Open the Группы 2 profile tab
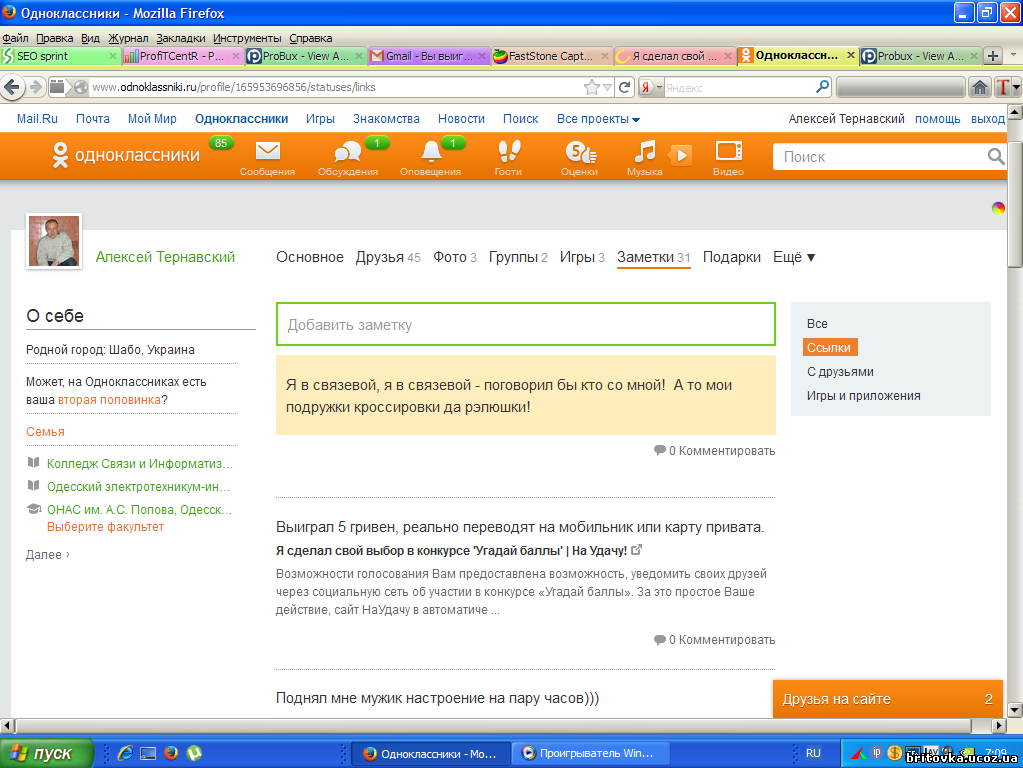 tap(518, 257)
